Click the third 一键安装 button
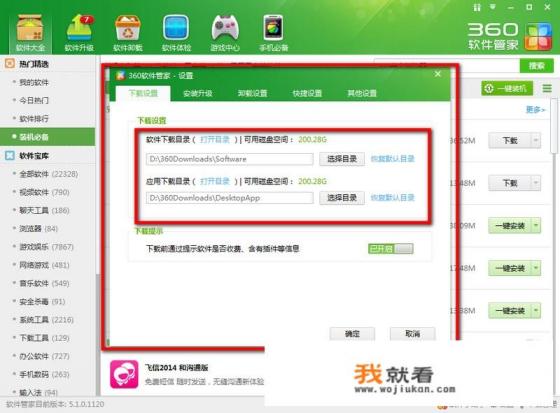The height and width of the screenshot is (413, 560). click(510, 310)
